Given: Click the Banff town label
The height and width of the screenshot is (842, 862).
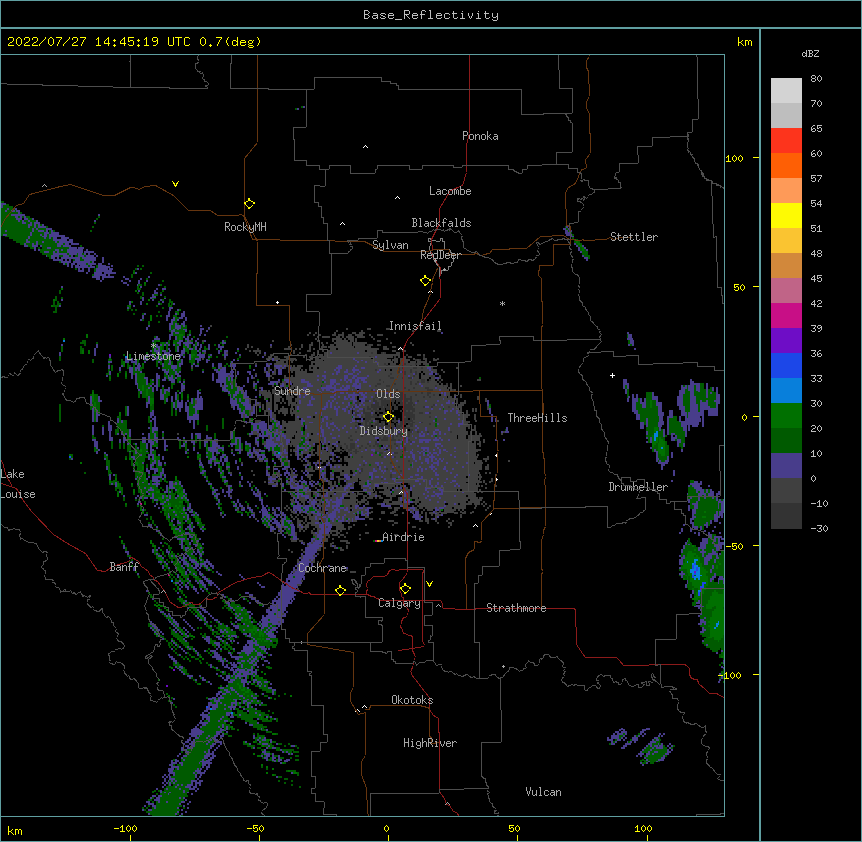Looking at the screenshot, I should [x=124, y=567].
